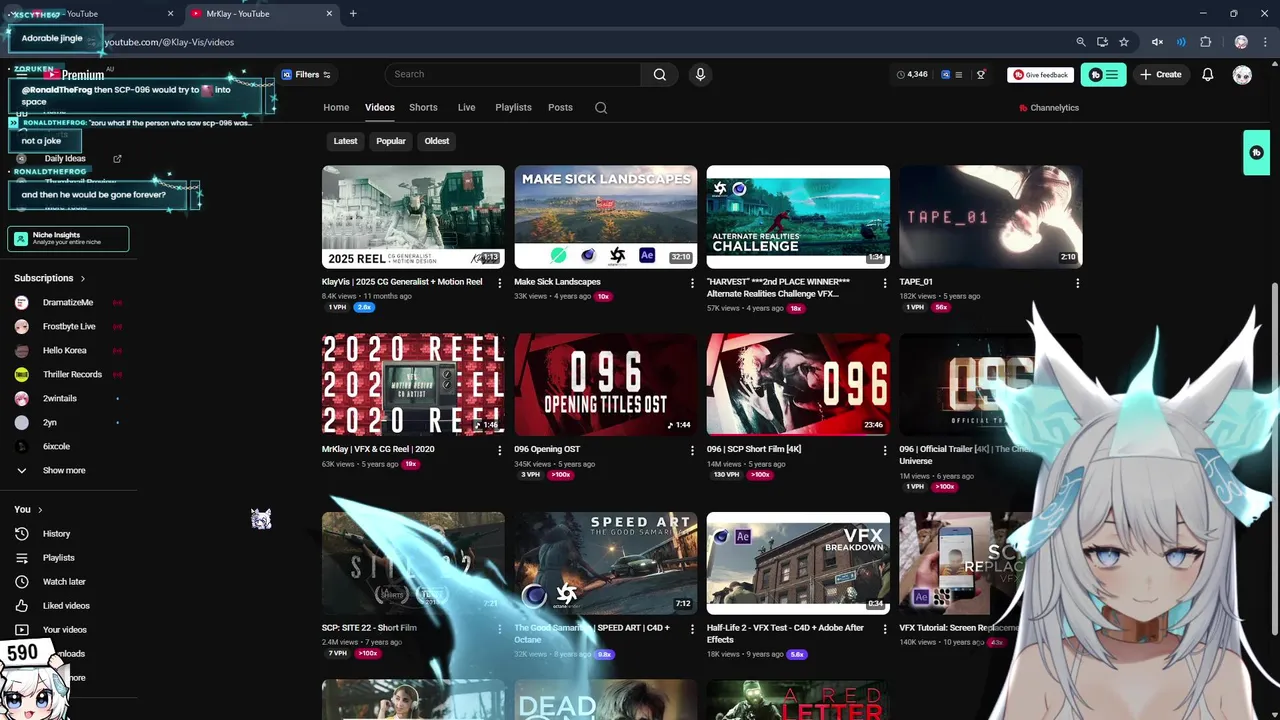The image size is (1280, 720).
Task: Open the TAPE_01 video title
Action: coord(916,282)
